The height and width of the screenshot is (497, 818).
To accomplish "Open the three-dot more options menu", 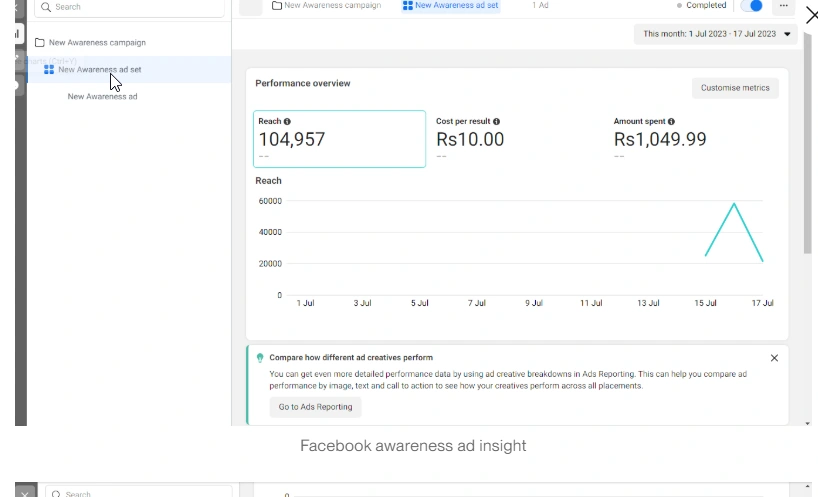I will pos(783,6).
